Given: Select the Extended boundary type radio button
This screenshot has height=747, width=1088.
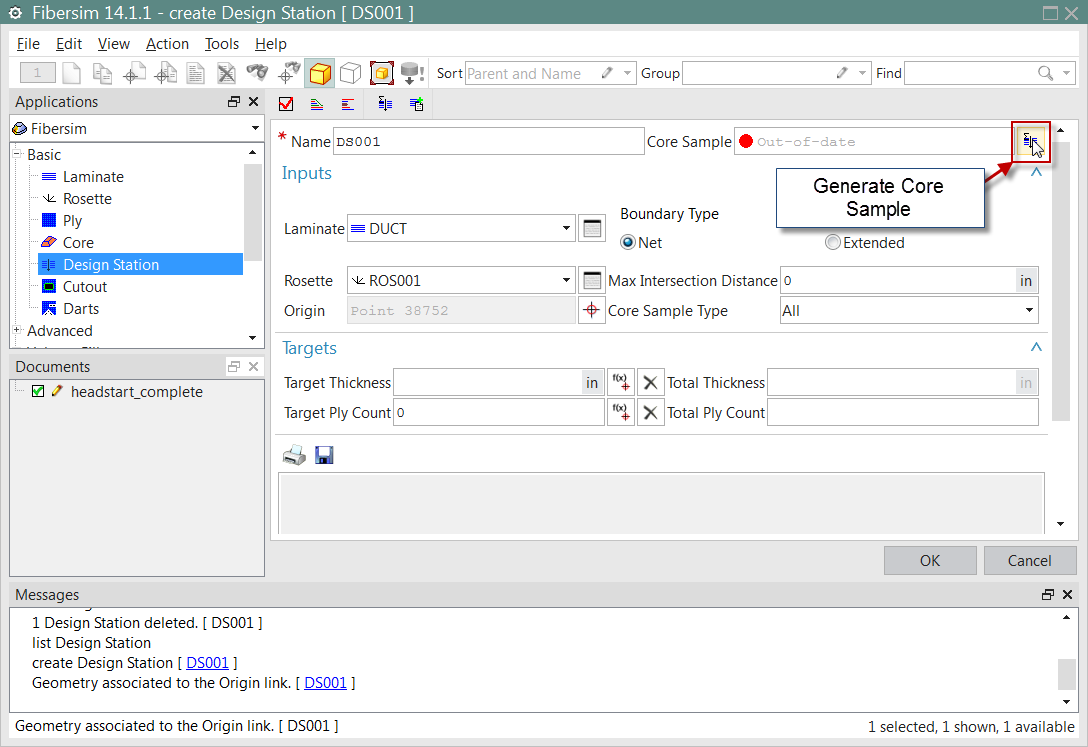Looking at the screenshot, I should point(832,243).
